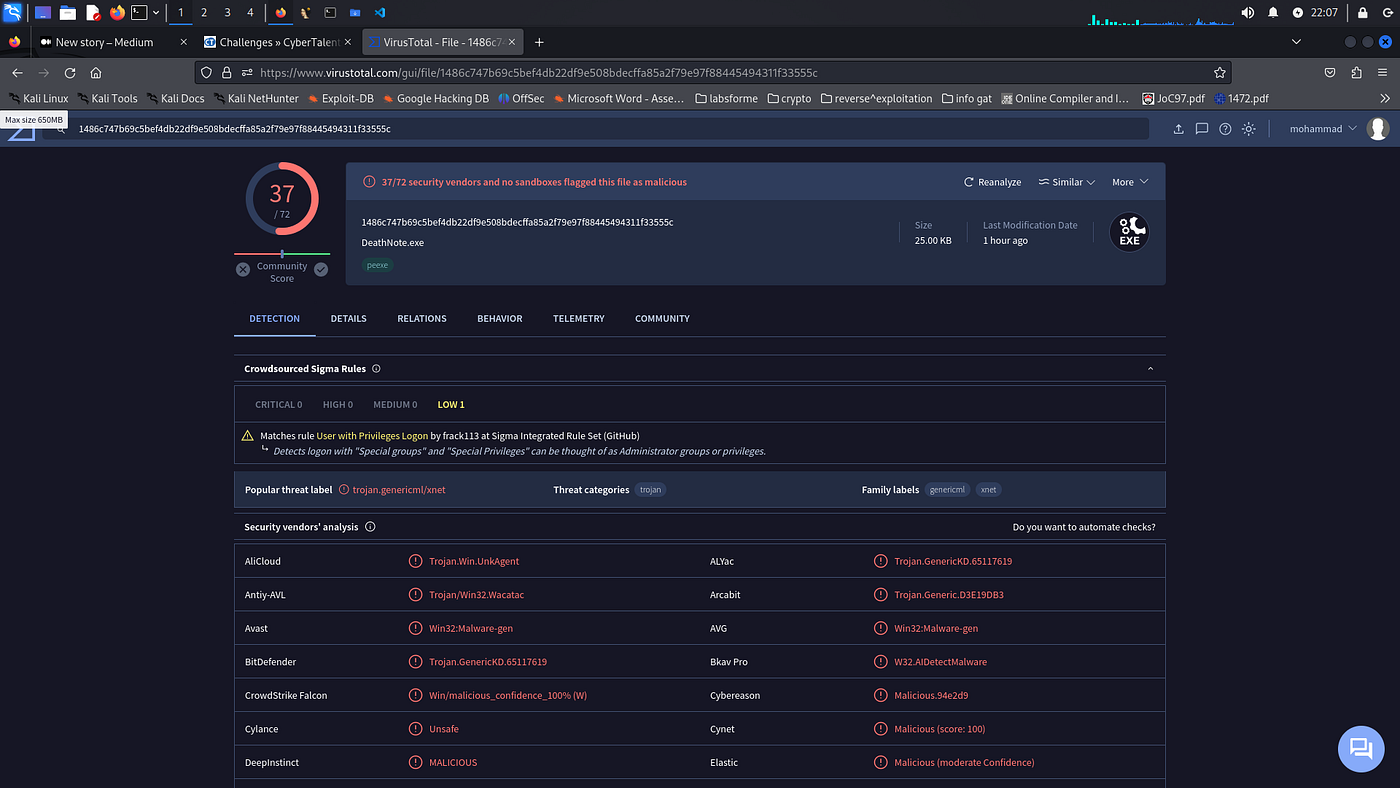Click the upload file icon in VirusTotal header
The image size is (1400, 788).
point(1178,129)
